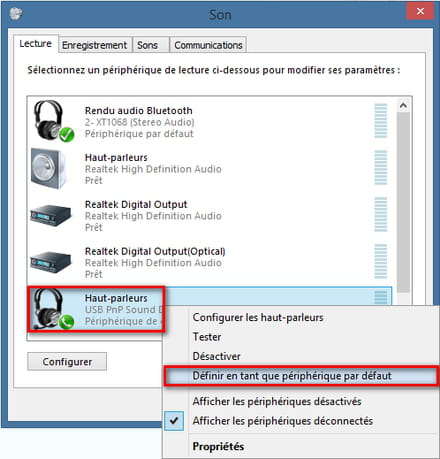Click the device list scroll up arrow
440x459 pixels.
403,106
